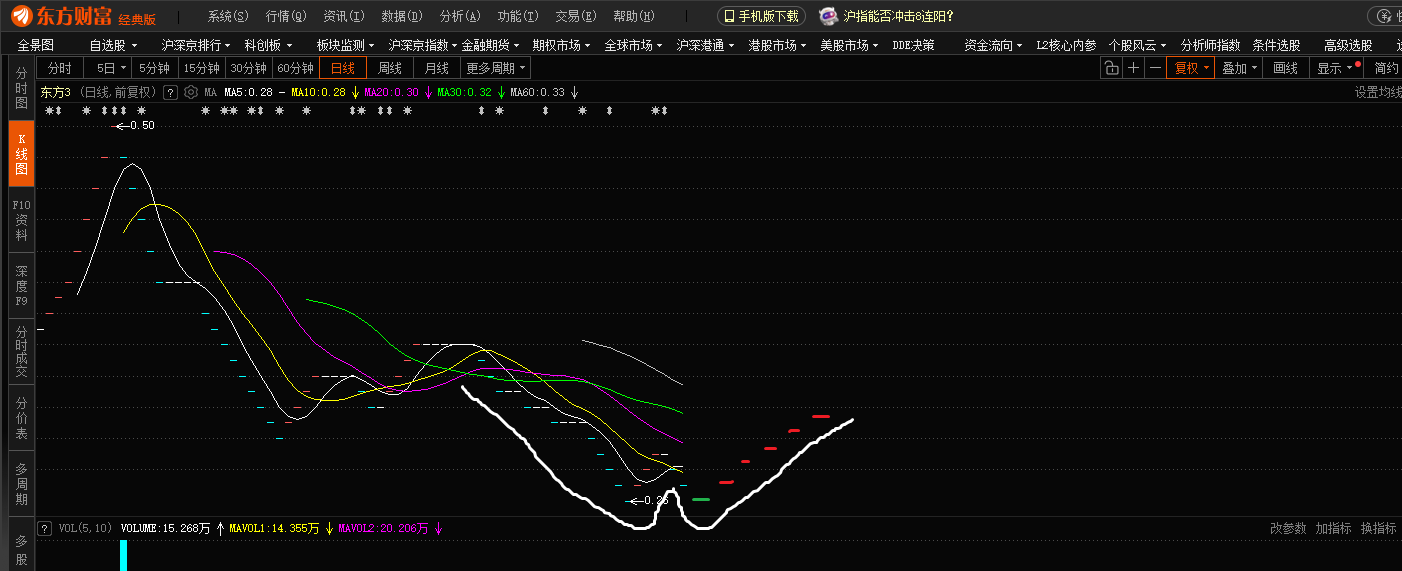Open 交易(E) menu
1402x571 pixels.
point(576,16)
